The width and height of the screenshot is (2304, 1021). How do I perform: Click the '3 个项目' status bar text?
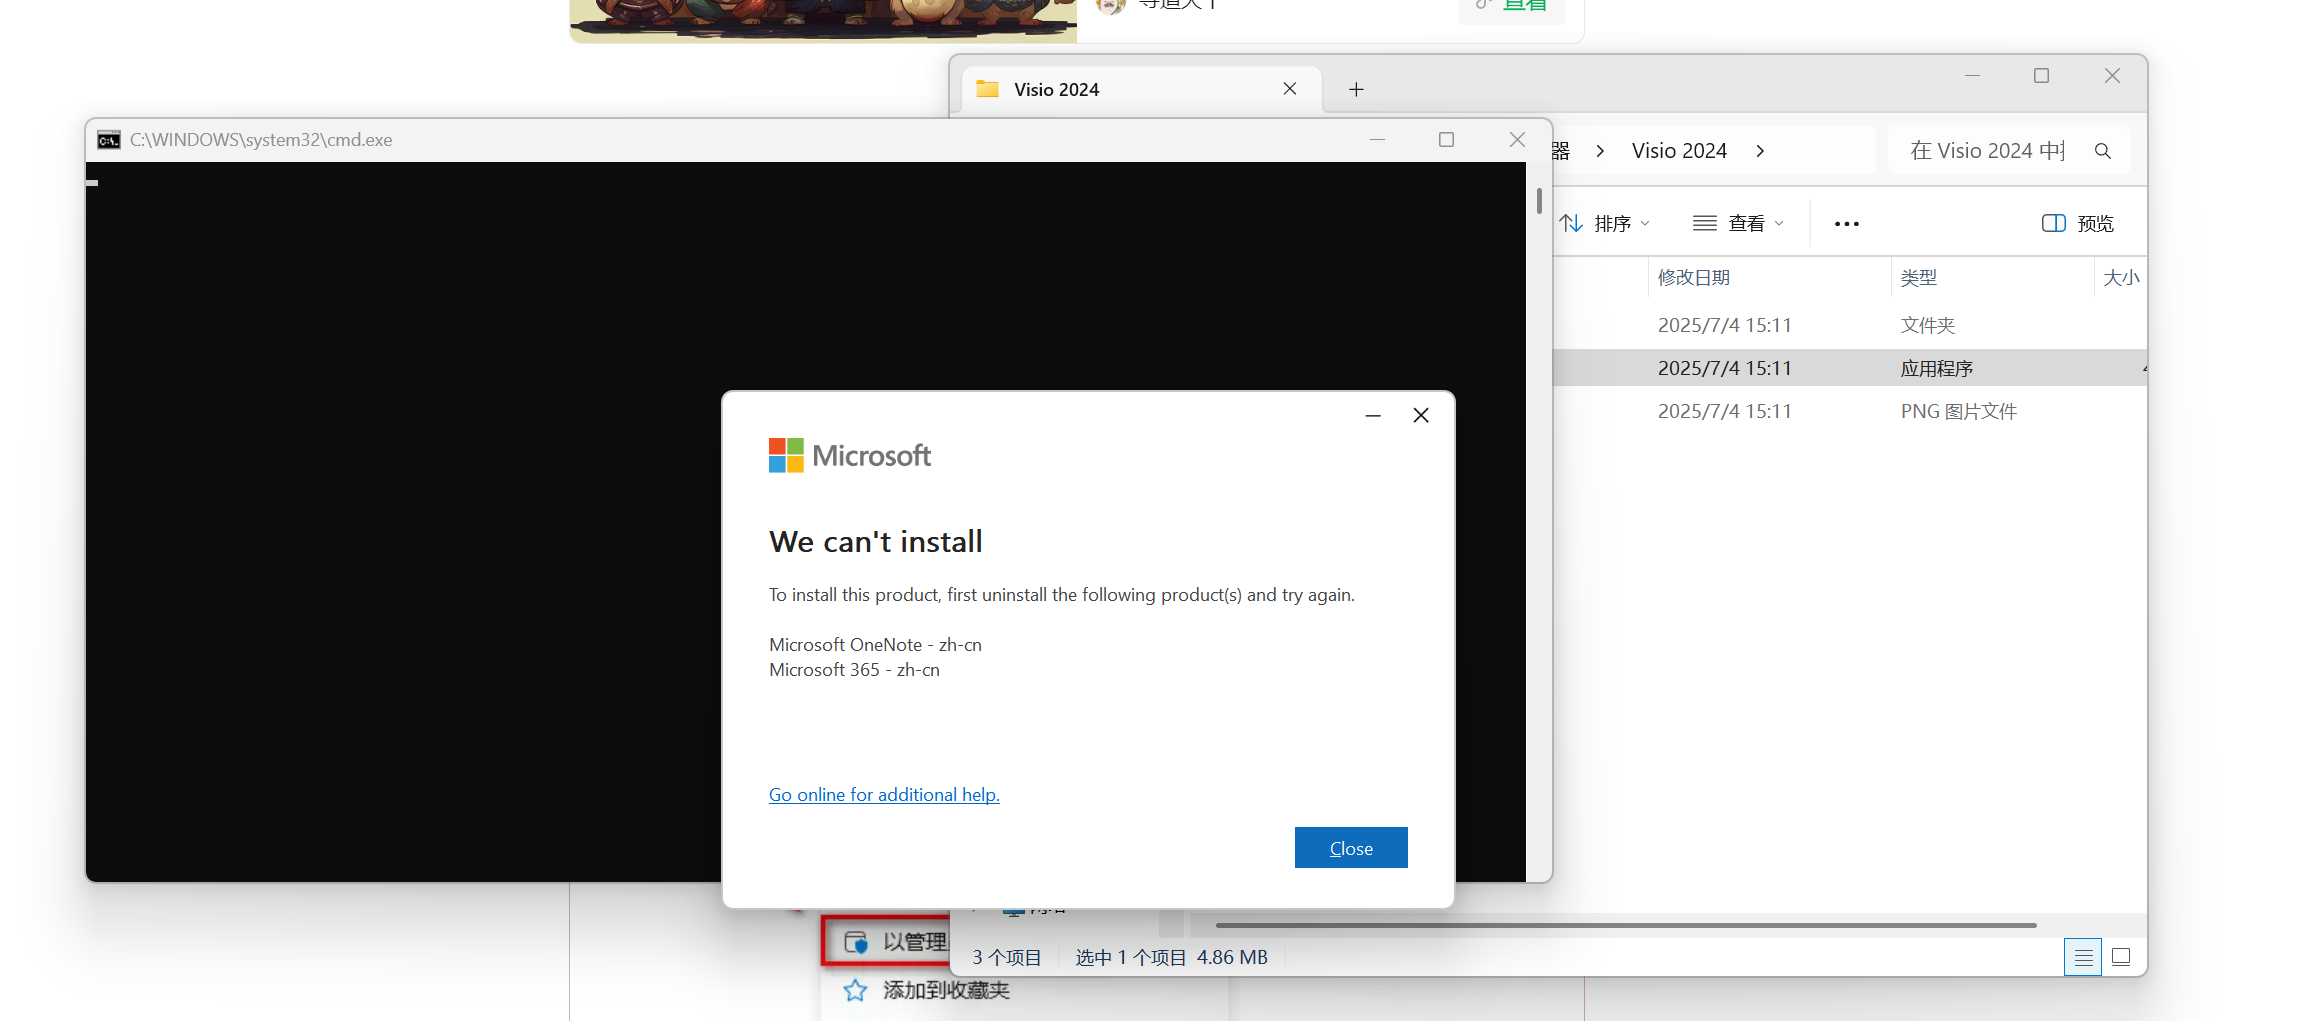coord(1006,958)
